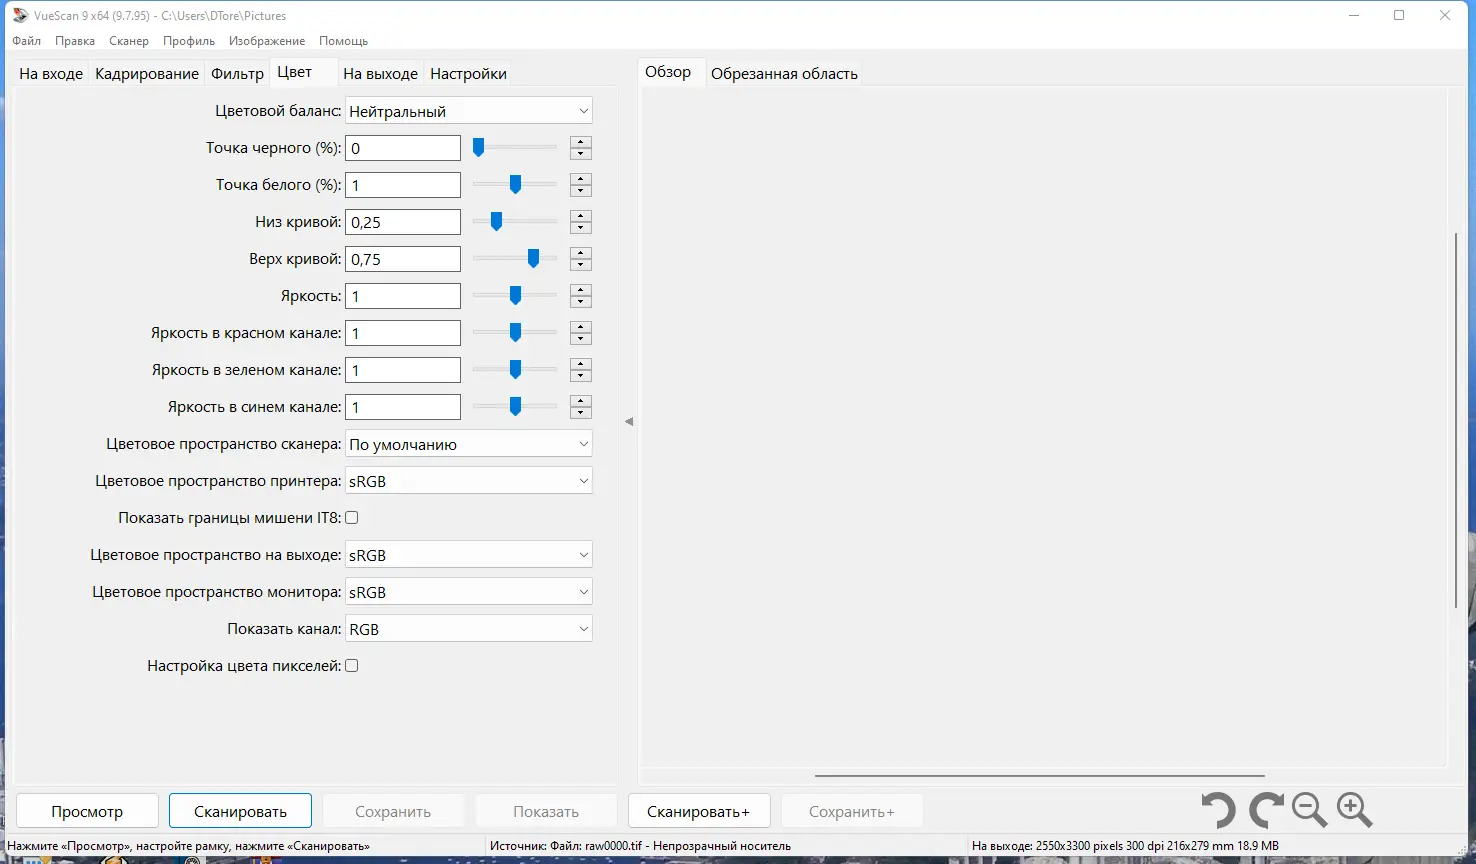Switch to the Настройки tab

pyautogui.click(x=468, y=74)
